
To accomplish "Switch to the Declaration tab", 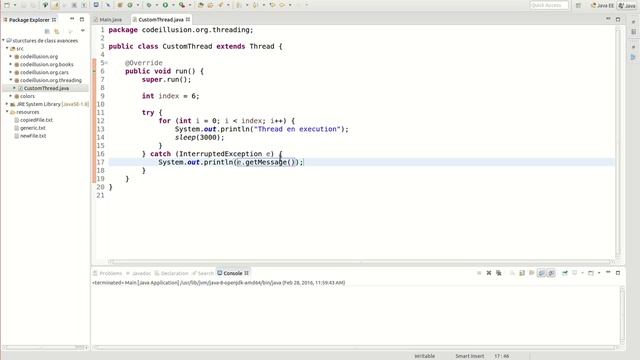I will click(171, 273).
